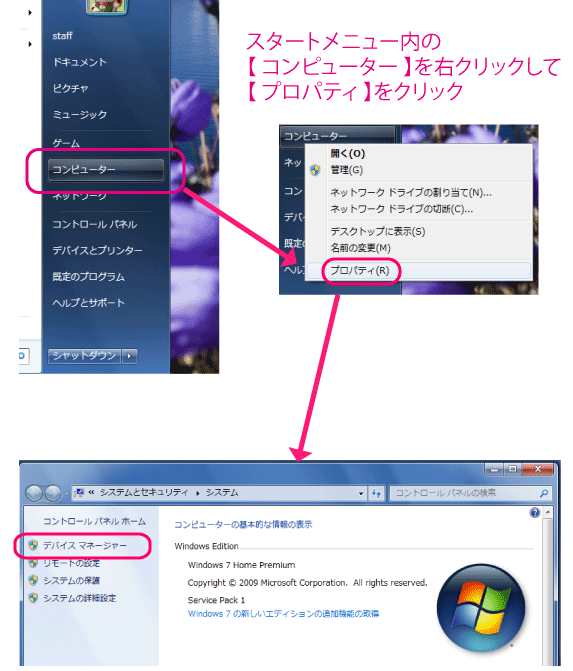This screenshot has height=671, width=573.
Task: Click scrollbar up arrow in System window
Action: (547, 512)
